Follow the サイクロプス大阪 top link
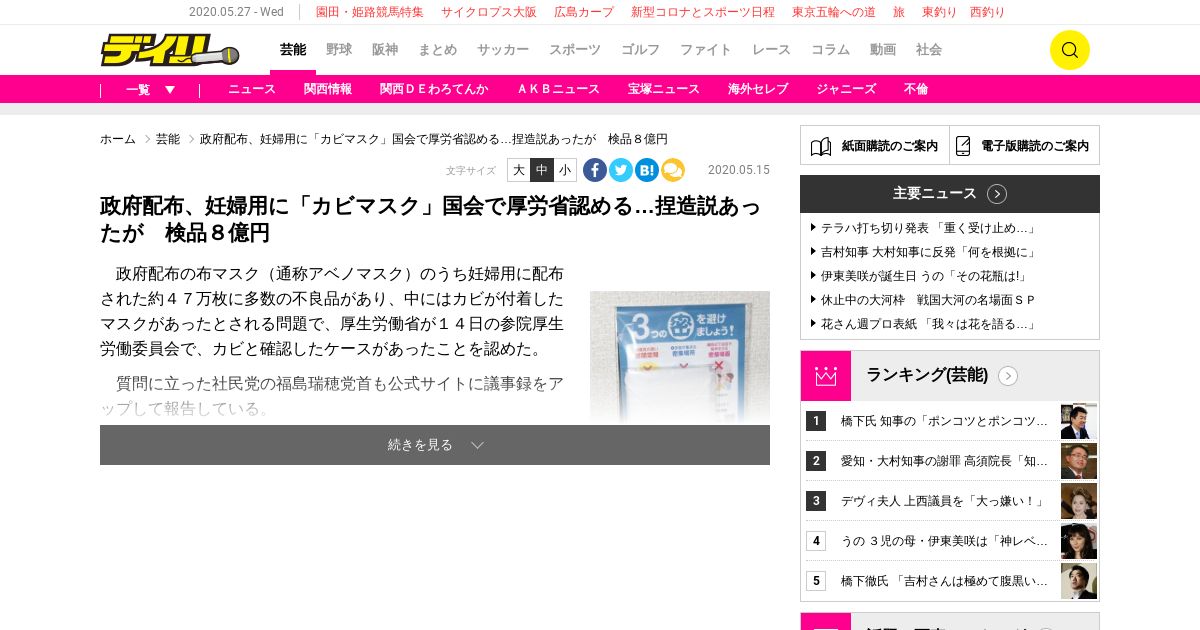This screenshot has width=1200, height=630. (x=489, y=12)
